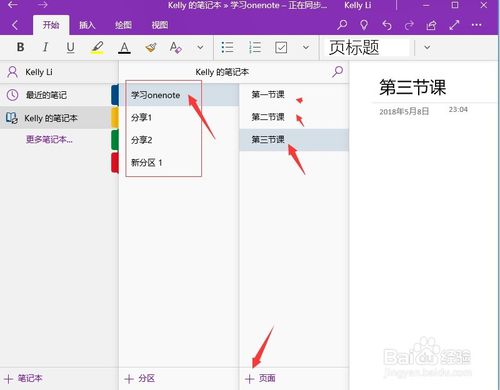Toggle italic formatting
500x390 pixels.
tap(45, 47)
